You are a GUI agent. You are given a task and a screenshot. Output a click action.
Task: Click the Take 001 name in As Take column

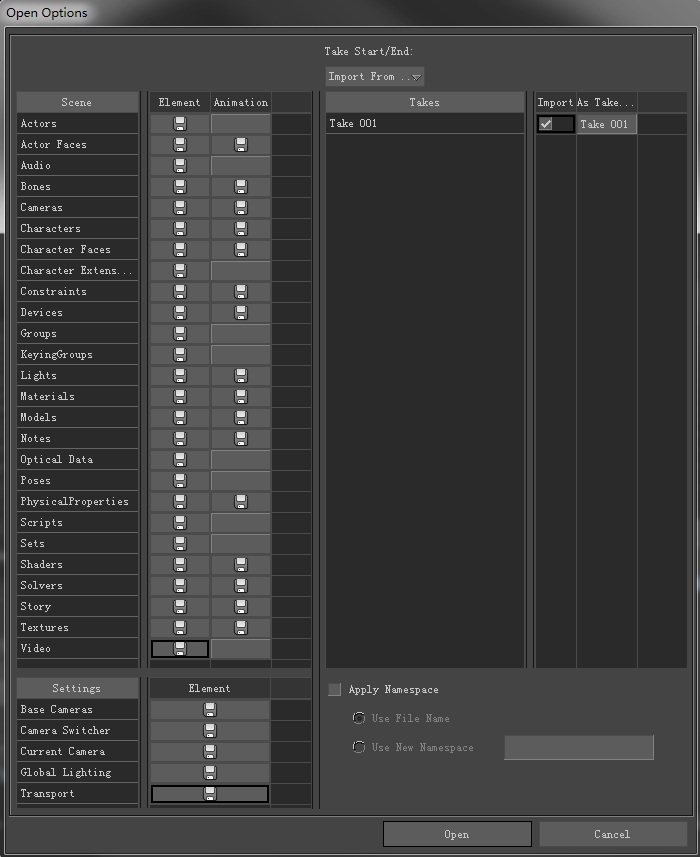pos(607,124)
